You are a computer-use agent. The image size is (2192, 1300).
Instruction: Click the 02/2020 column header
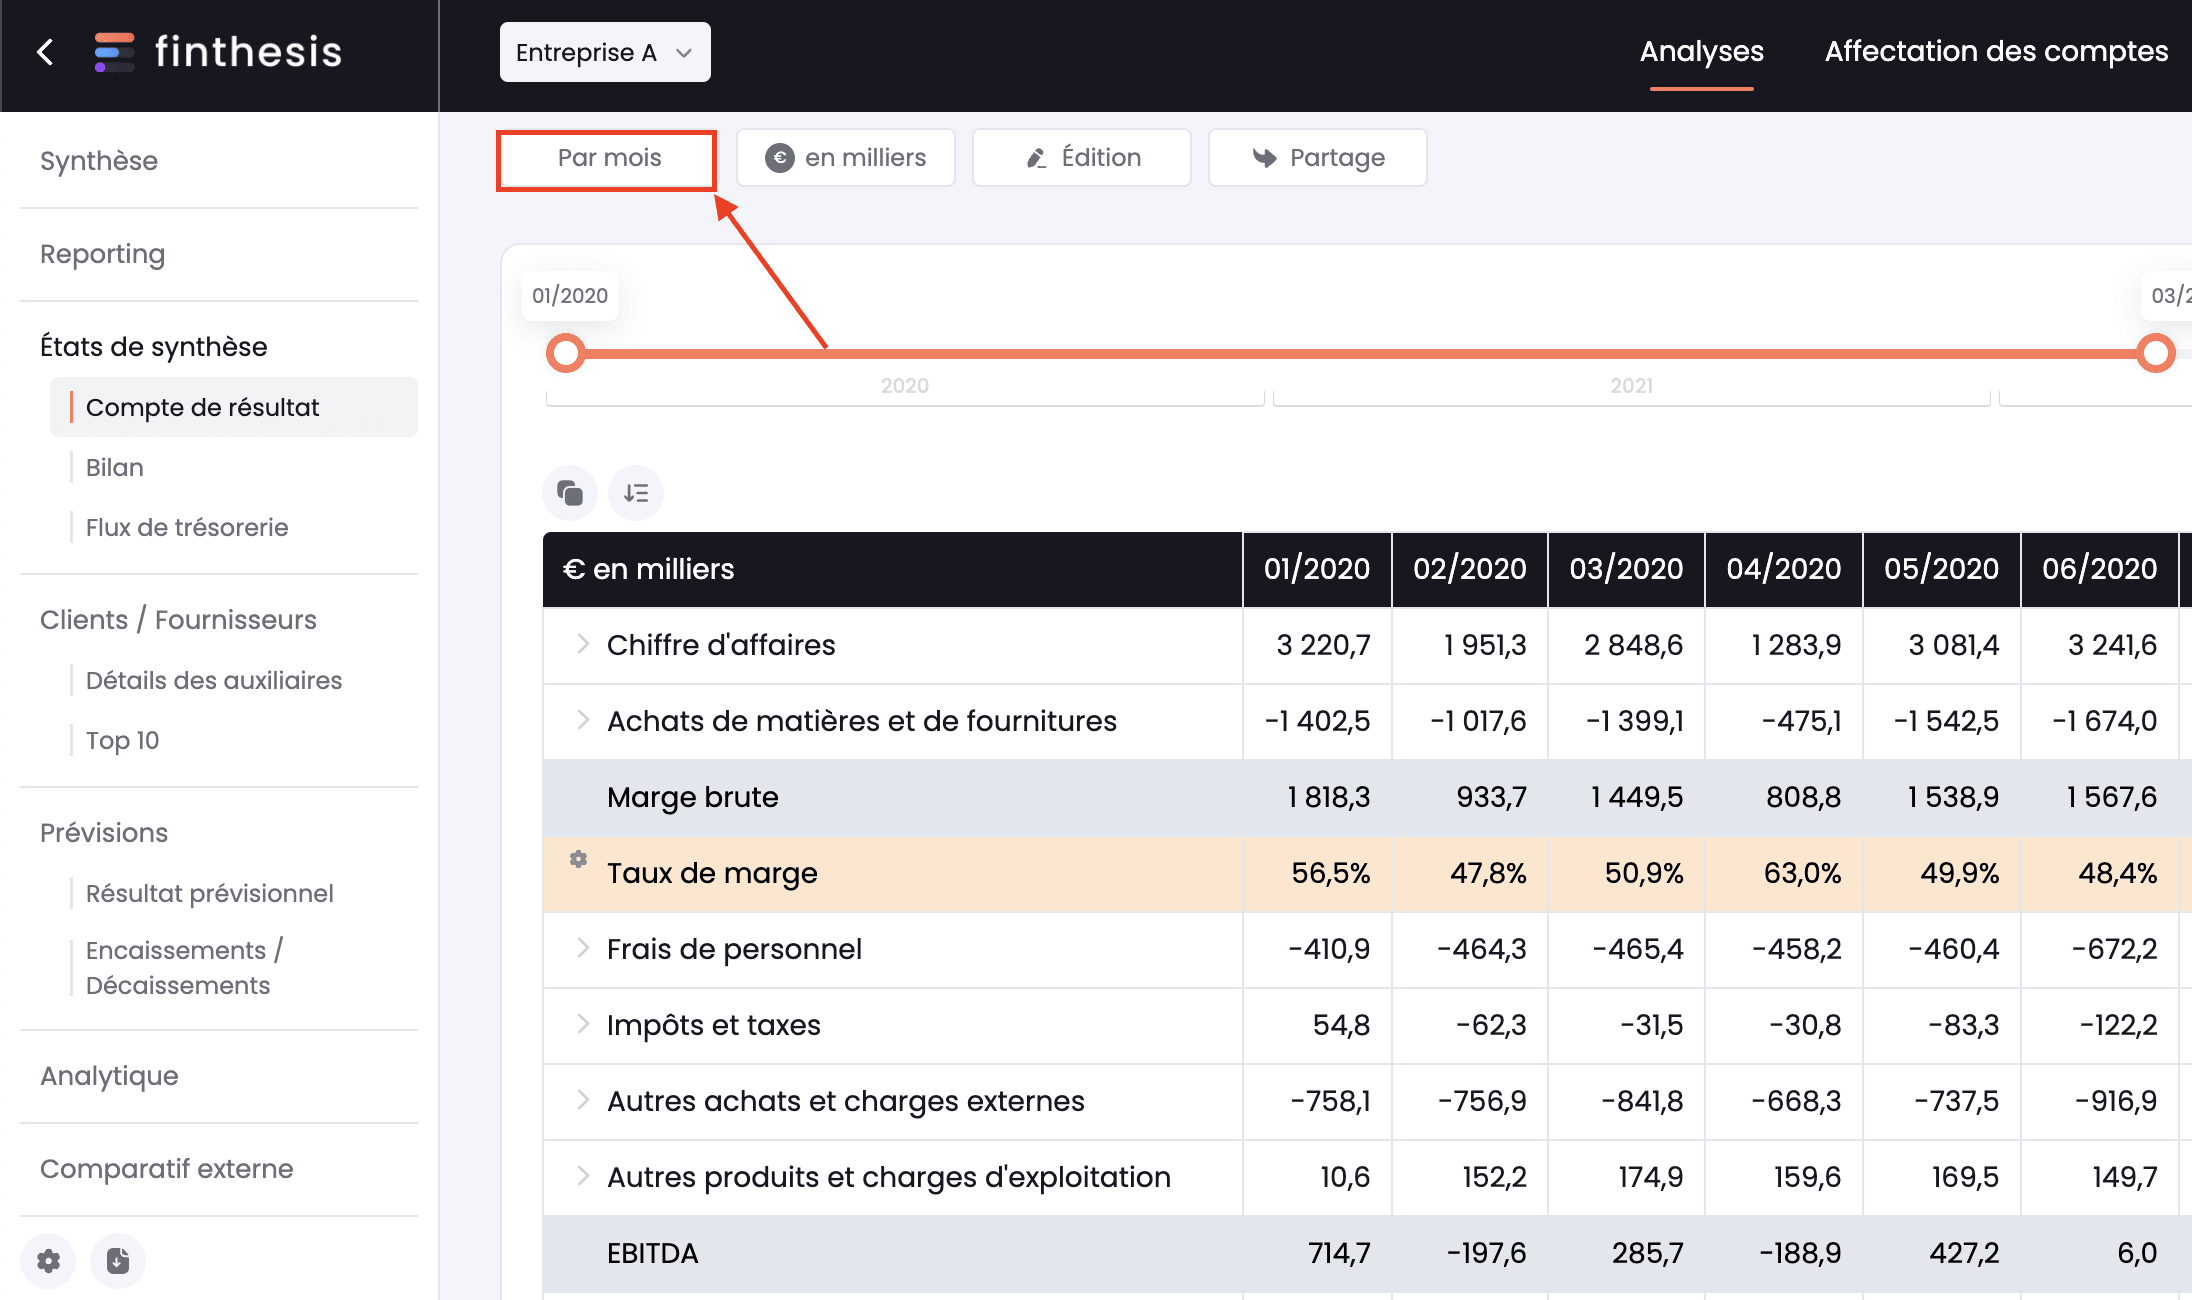[x=1470, y=569]
